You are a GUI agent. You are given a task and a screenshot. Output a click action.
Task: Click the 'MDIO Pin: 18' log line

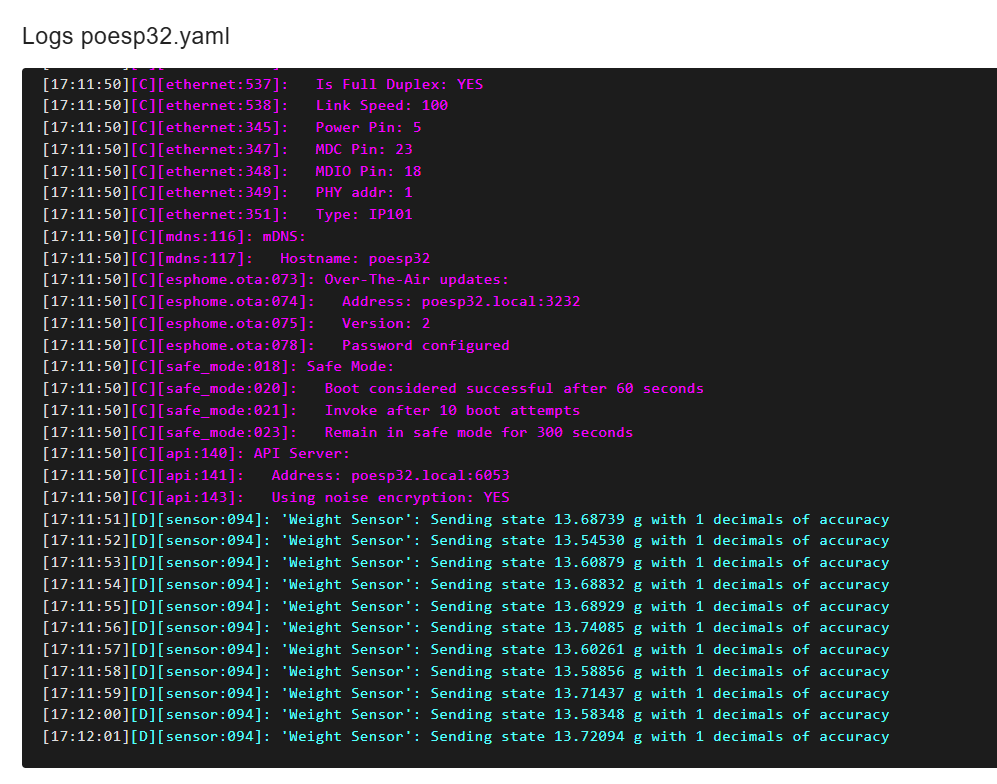click(x=231, y=171)
